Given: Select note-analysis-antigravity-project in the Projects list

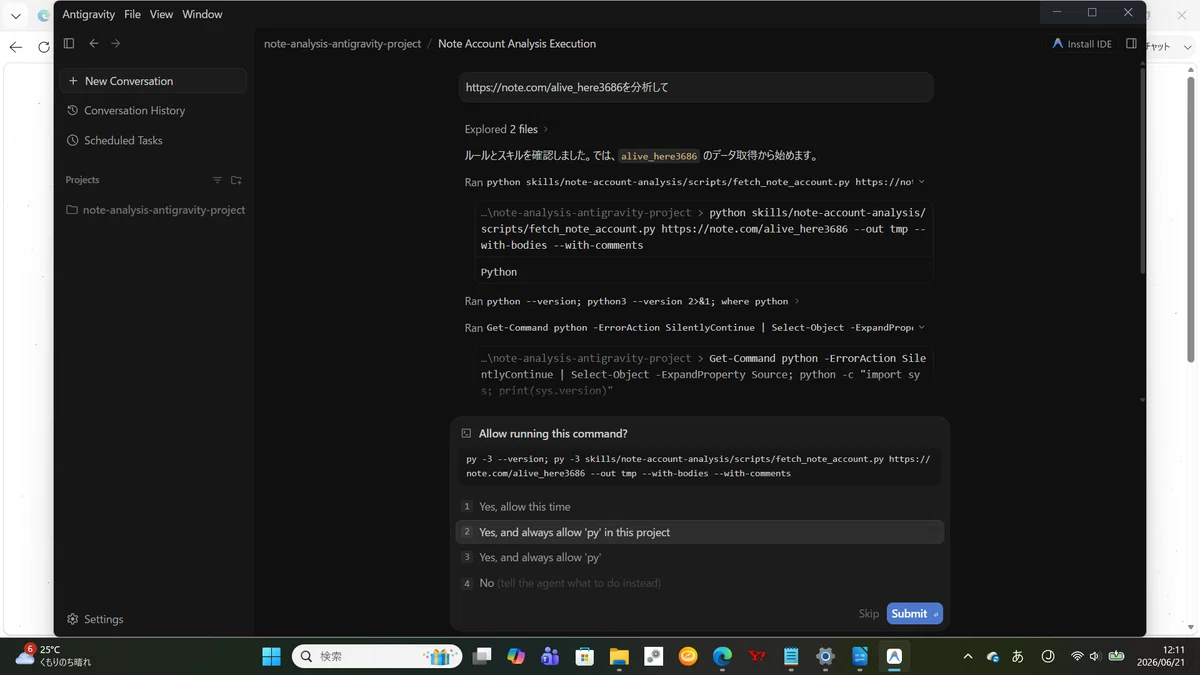Looking at the screenshot, I should [x=155, y=210].
